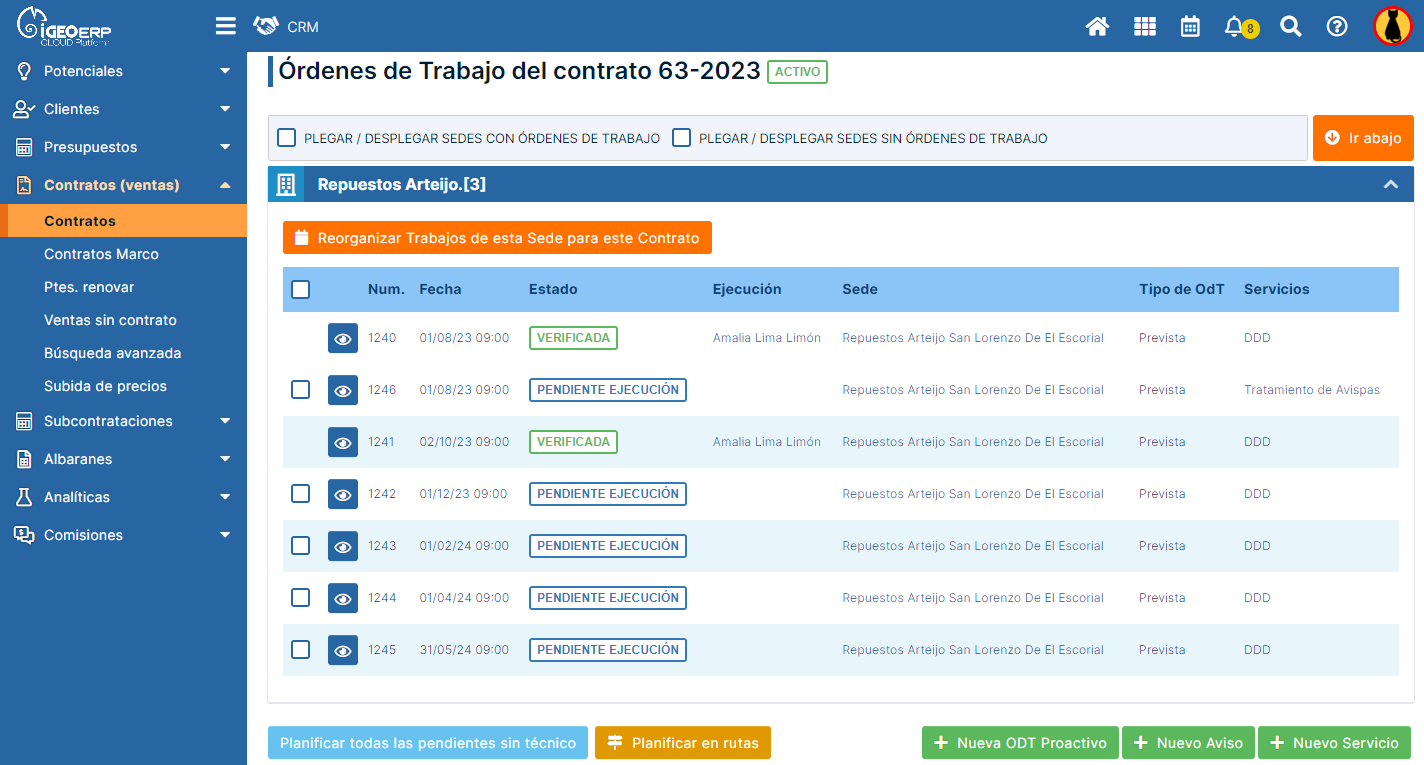The width and height of the screenshot is (1424, 765).
Task: Select checkbox for work order 1246
Action: click(300, 390)
